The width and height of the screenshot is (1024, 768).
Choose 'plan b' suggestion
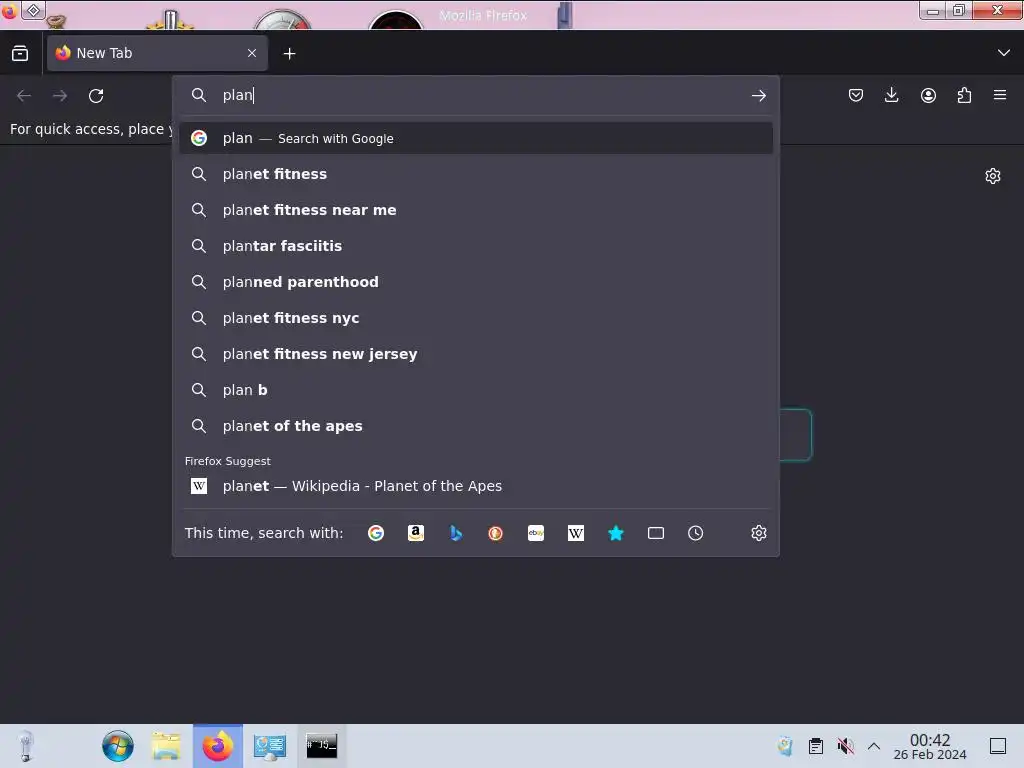476,389
